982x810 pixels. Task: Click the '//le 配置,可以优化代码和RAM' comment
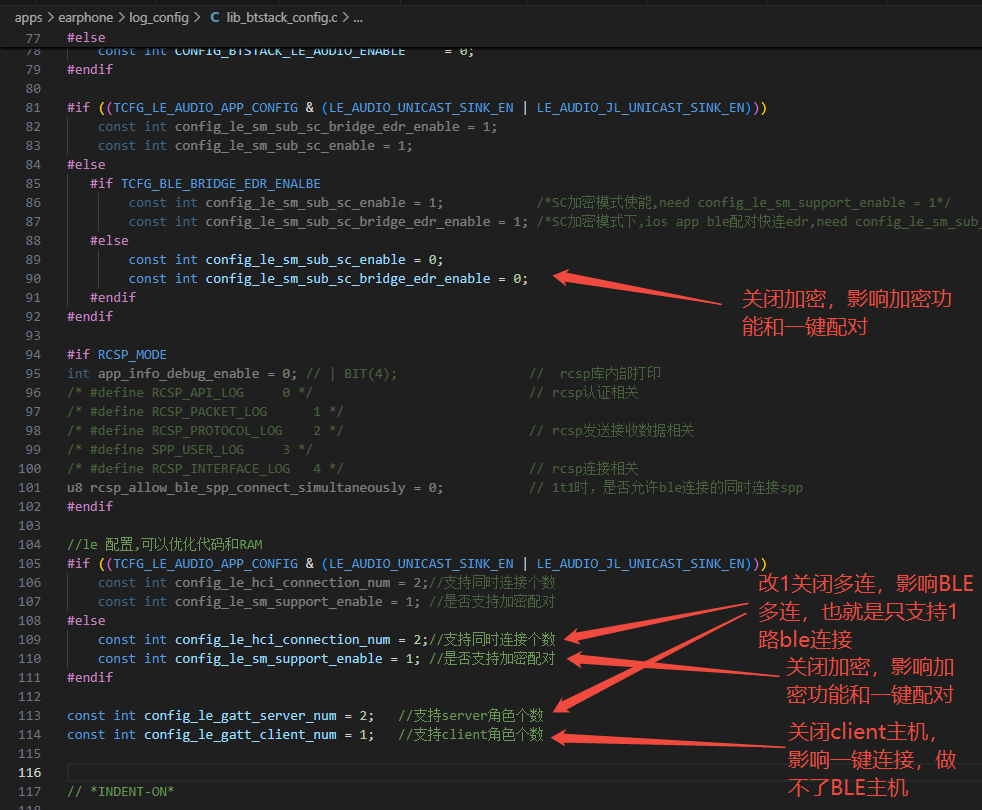165,544
